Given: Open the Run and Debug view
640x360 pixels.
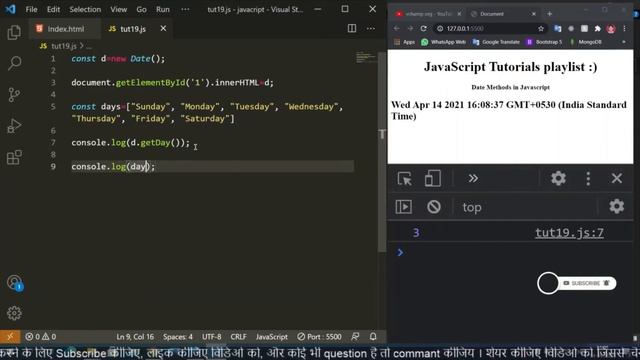Looking at the screenshot, I should (14, 126).
